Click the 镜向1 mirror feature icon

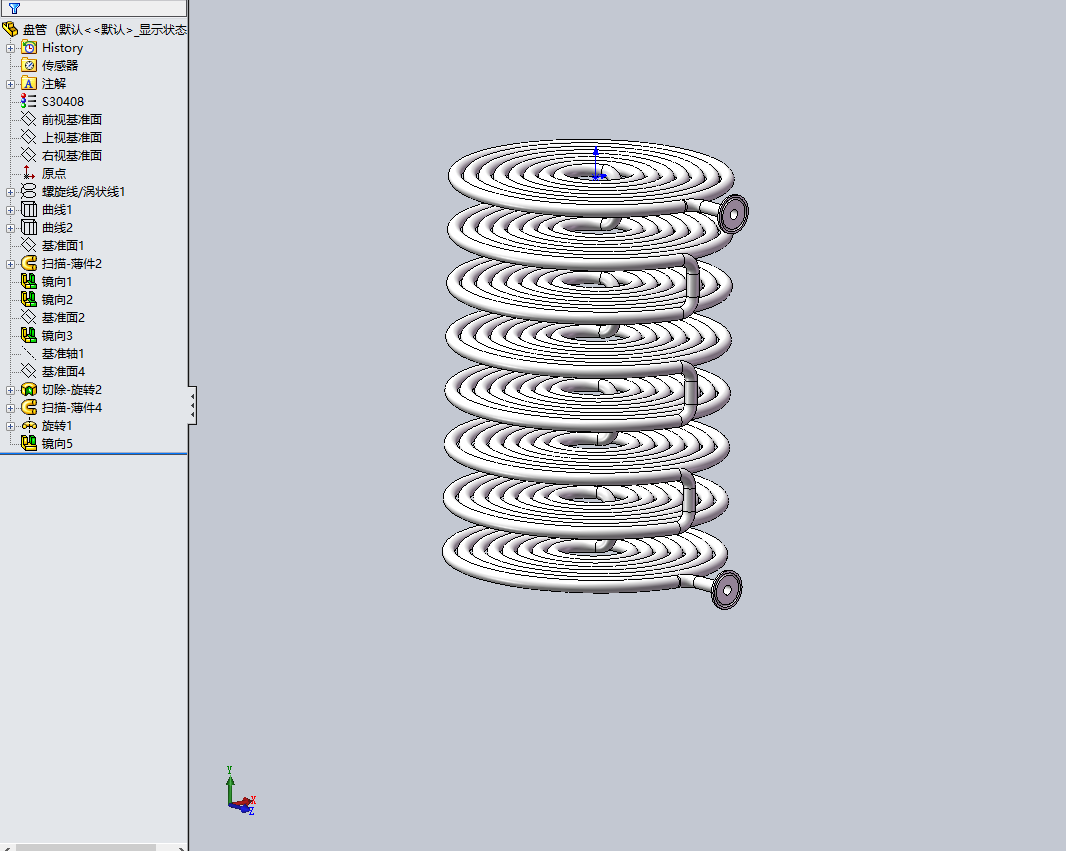point(29,281)
